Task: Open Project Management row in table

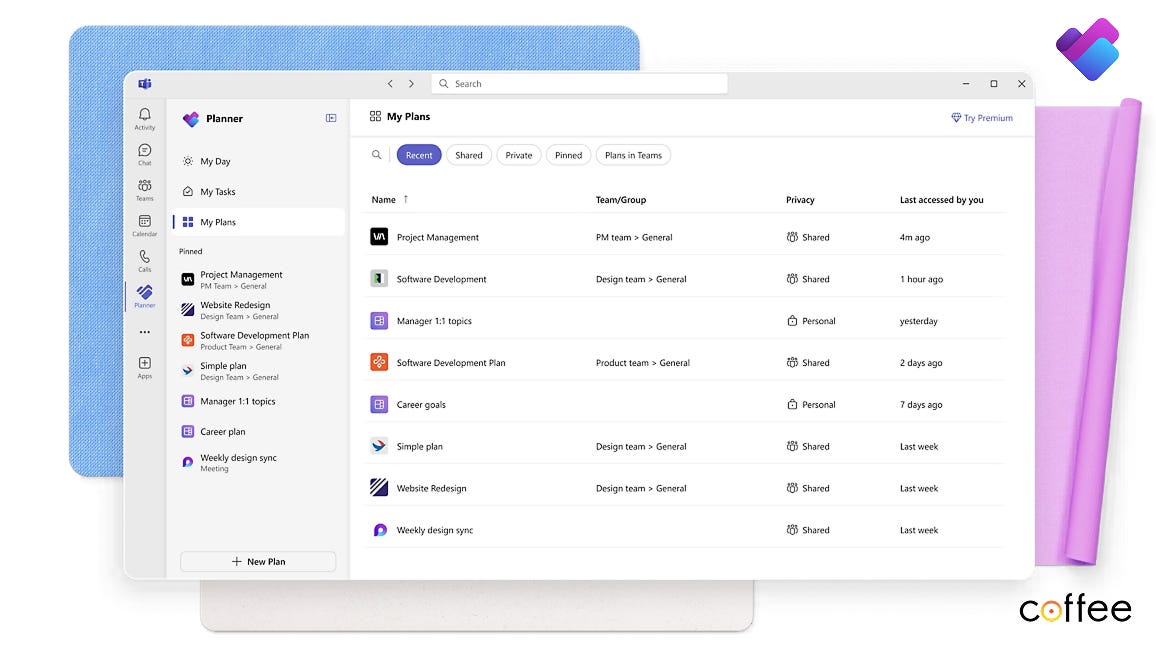Action: [686, 237]
